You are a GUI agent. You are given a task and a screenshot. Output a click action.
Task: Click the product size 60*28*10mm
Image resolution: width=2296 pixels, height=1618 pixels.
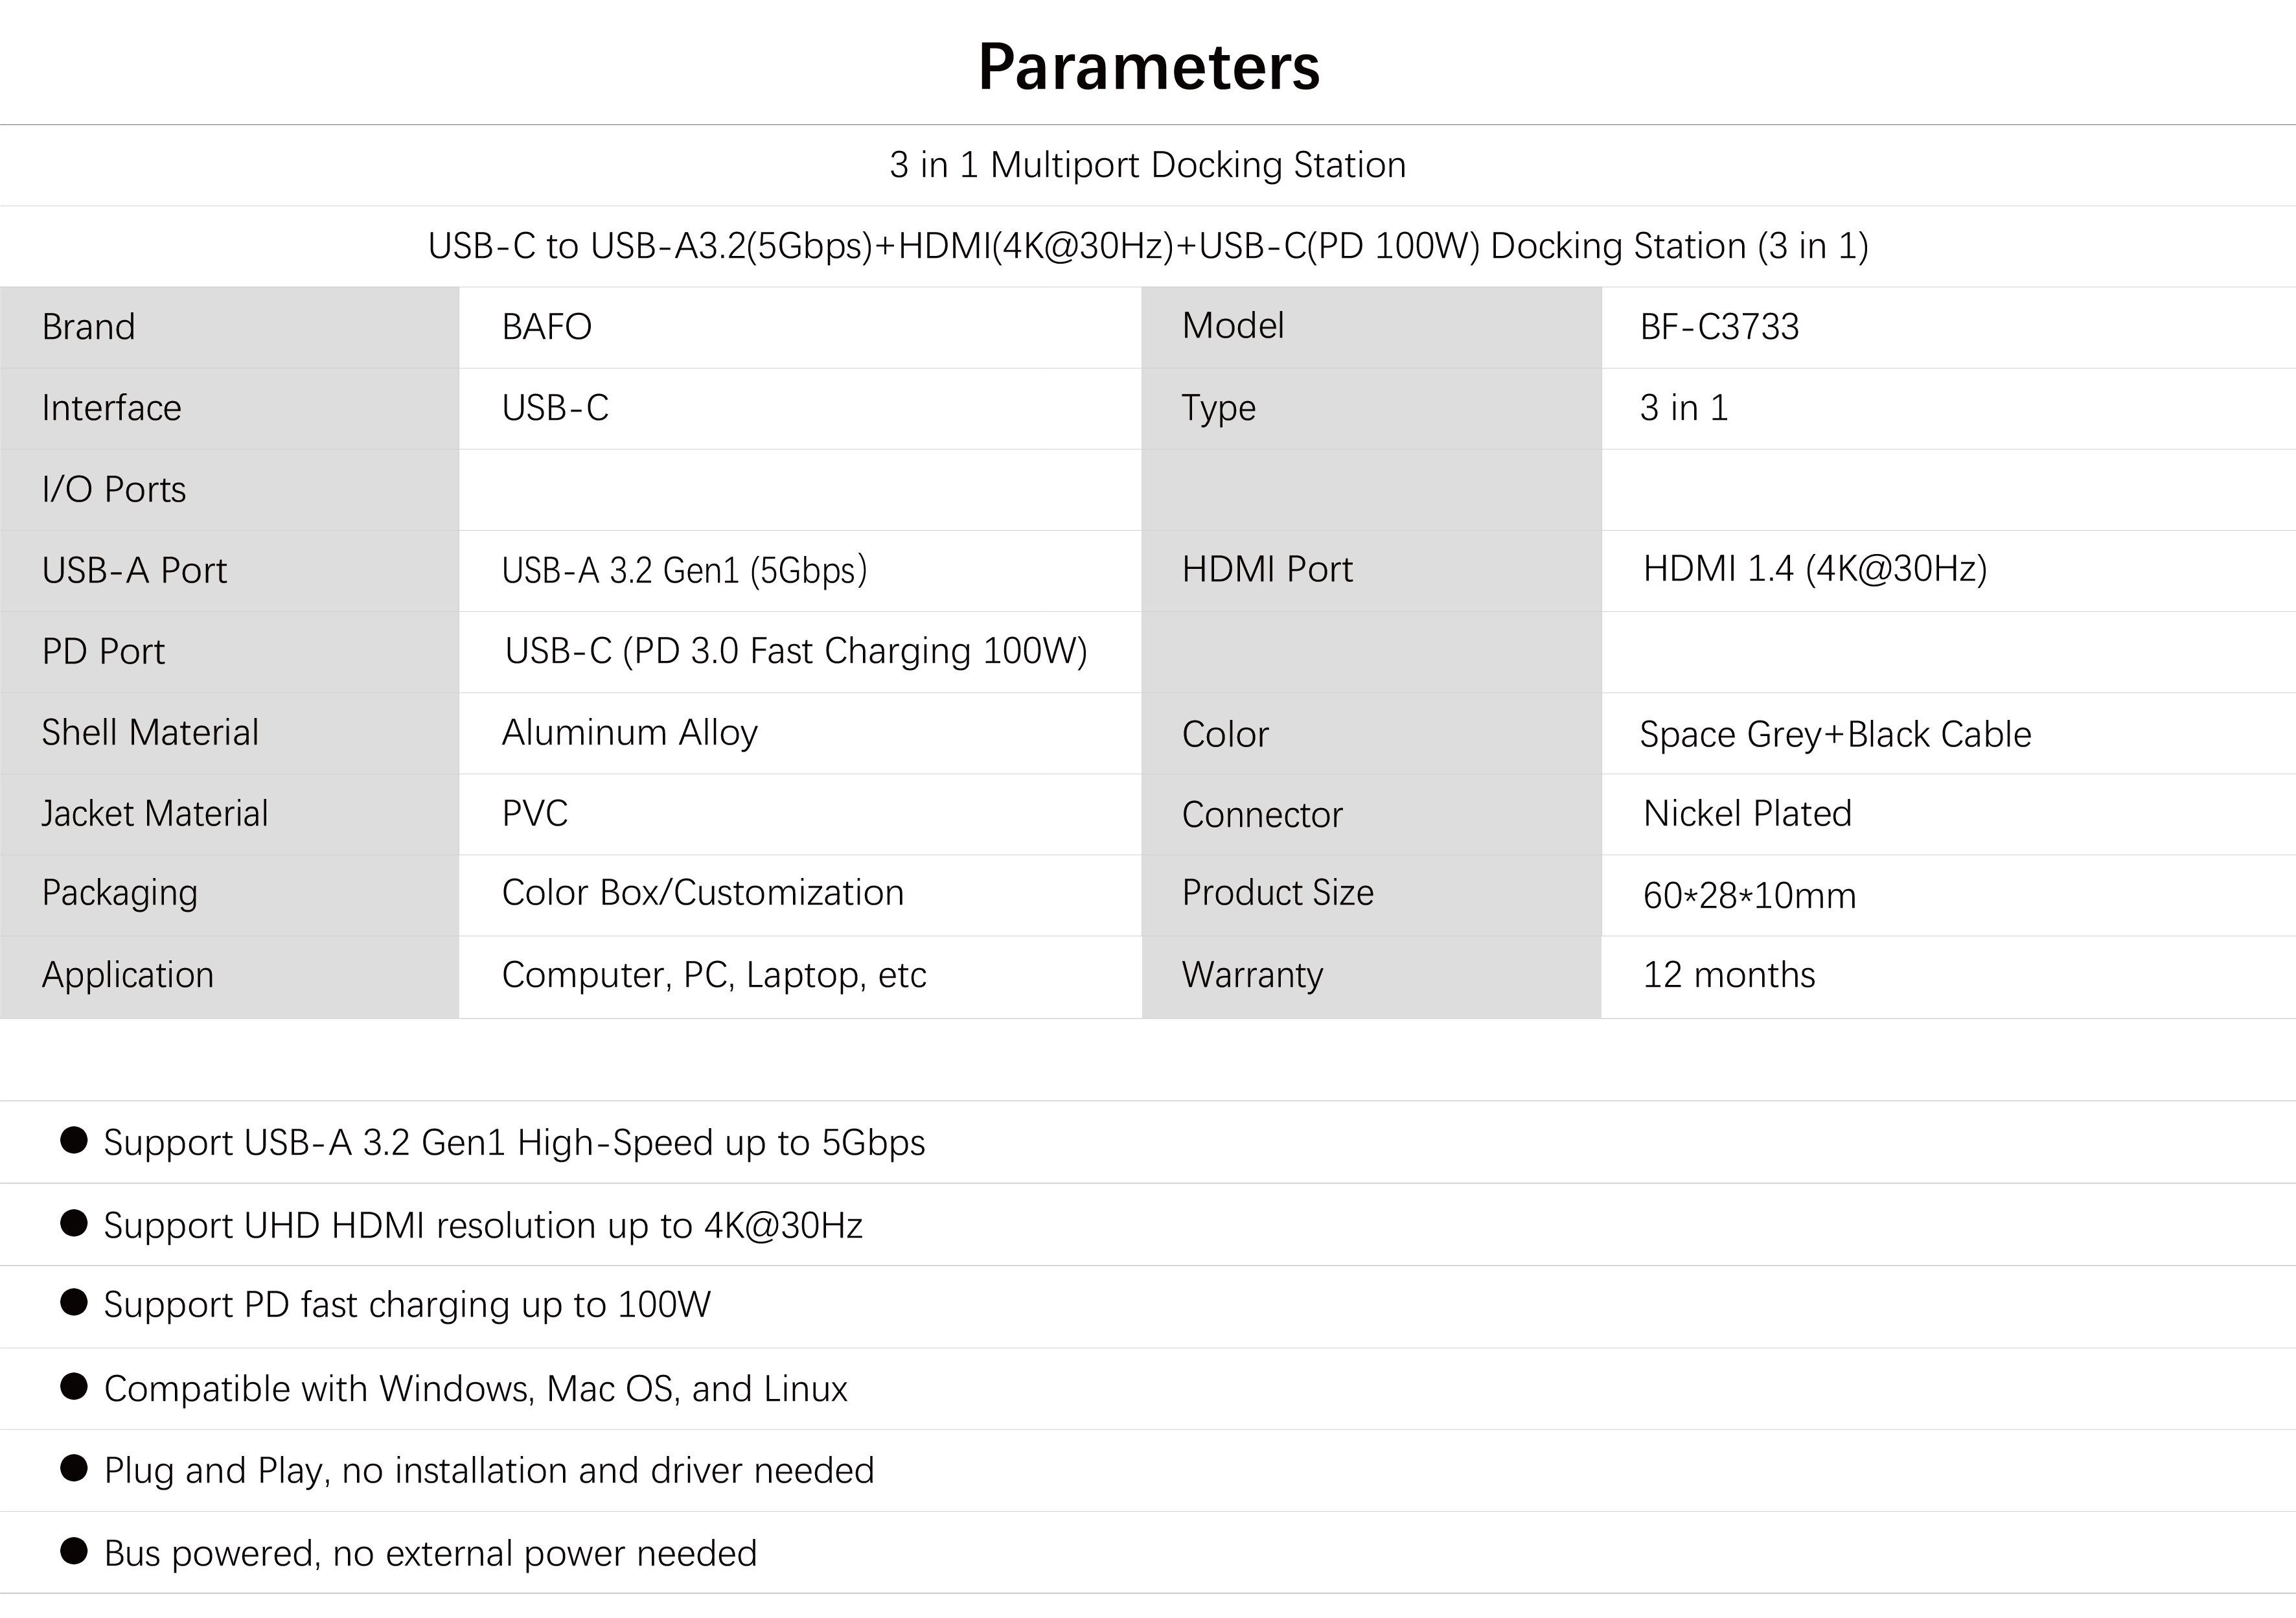click(1749, 896)
